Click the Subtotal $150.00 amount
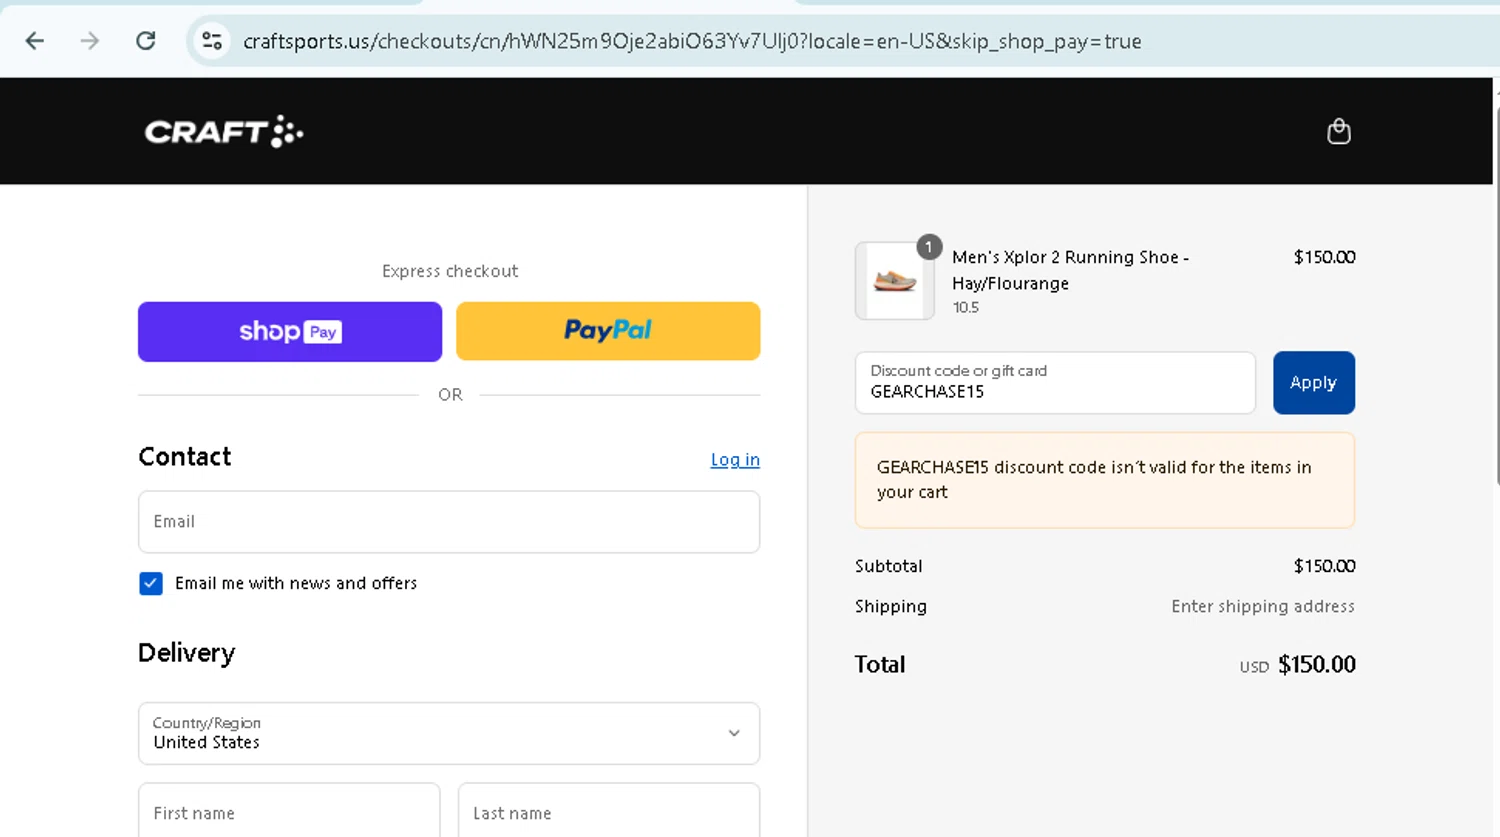 pos(1324,566)
